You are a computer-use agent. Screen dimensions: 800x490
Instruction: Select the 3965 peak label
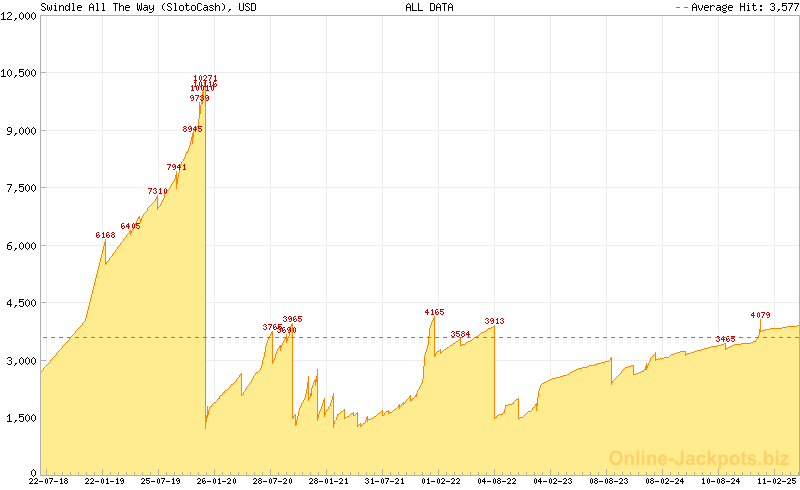[x=292, y=319]
